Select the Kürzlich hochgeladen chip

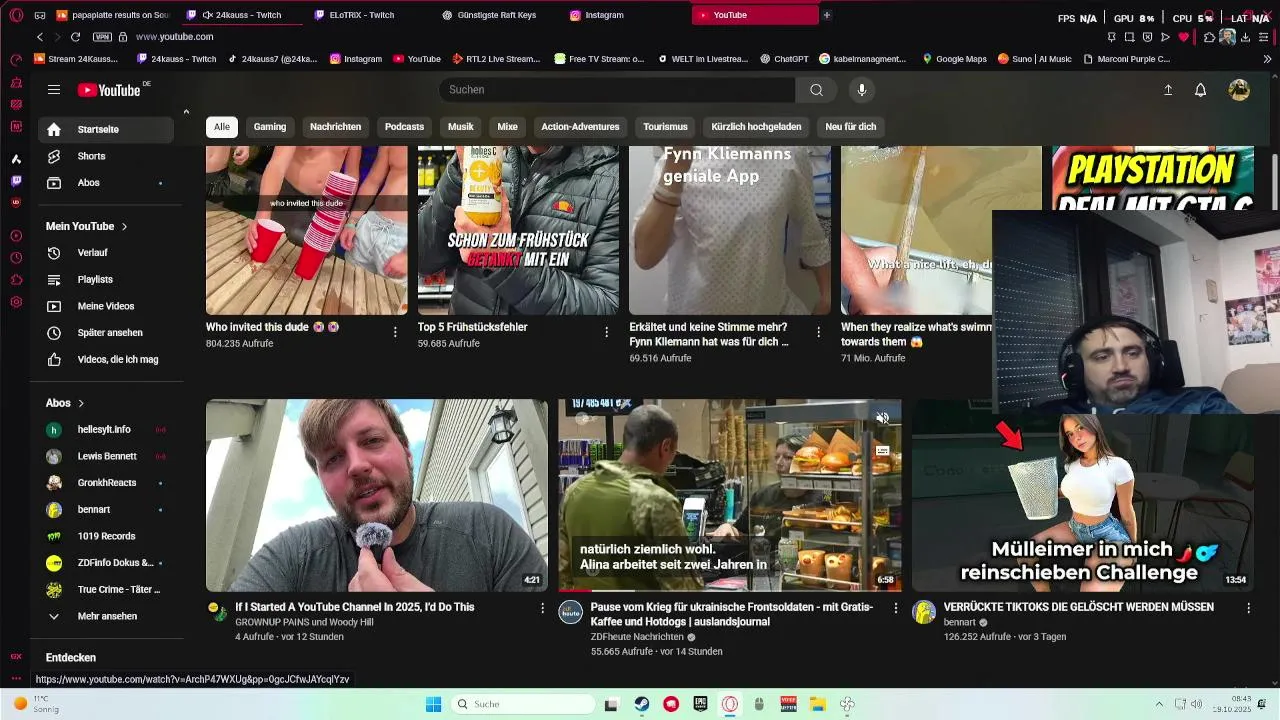[x=756, y=127]
